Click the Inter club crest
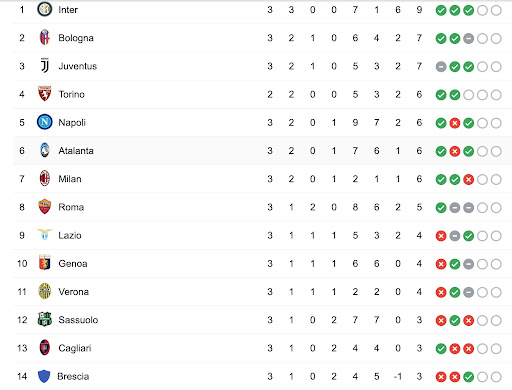The image size is (512, 390). pyautogui.click(x=44, y=9)
